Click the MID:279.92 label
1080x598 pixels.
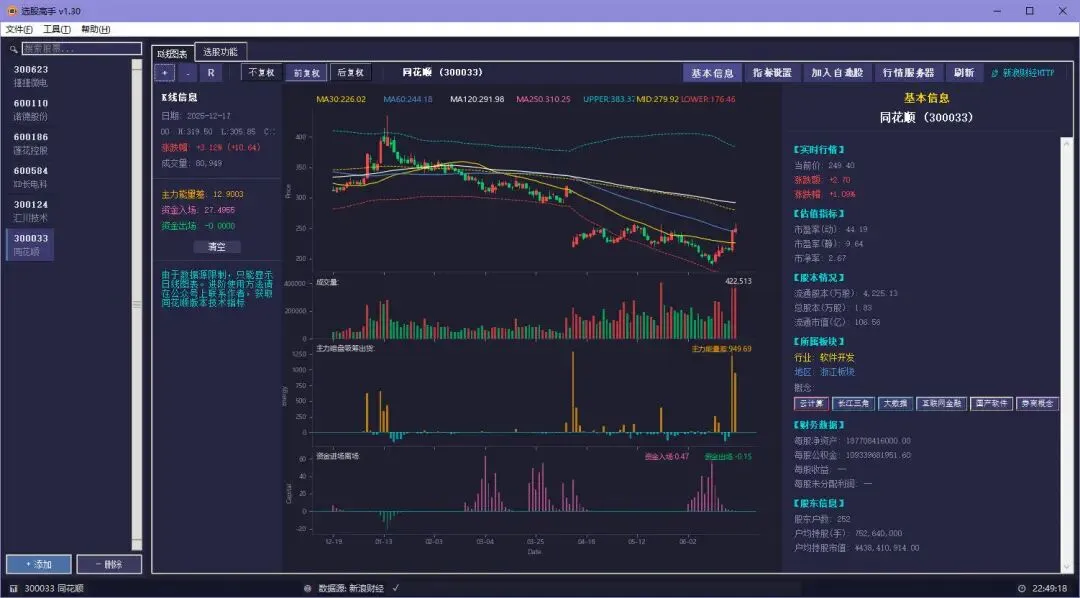(x=657, y=99)
